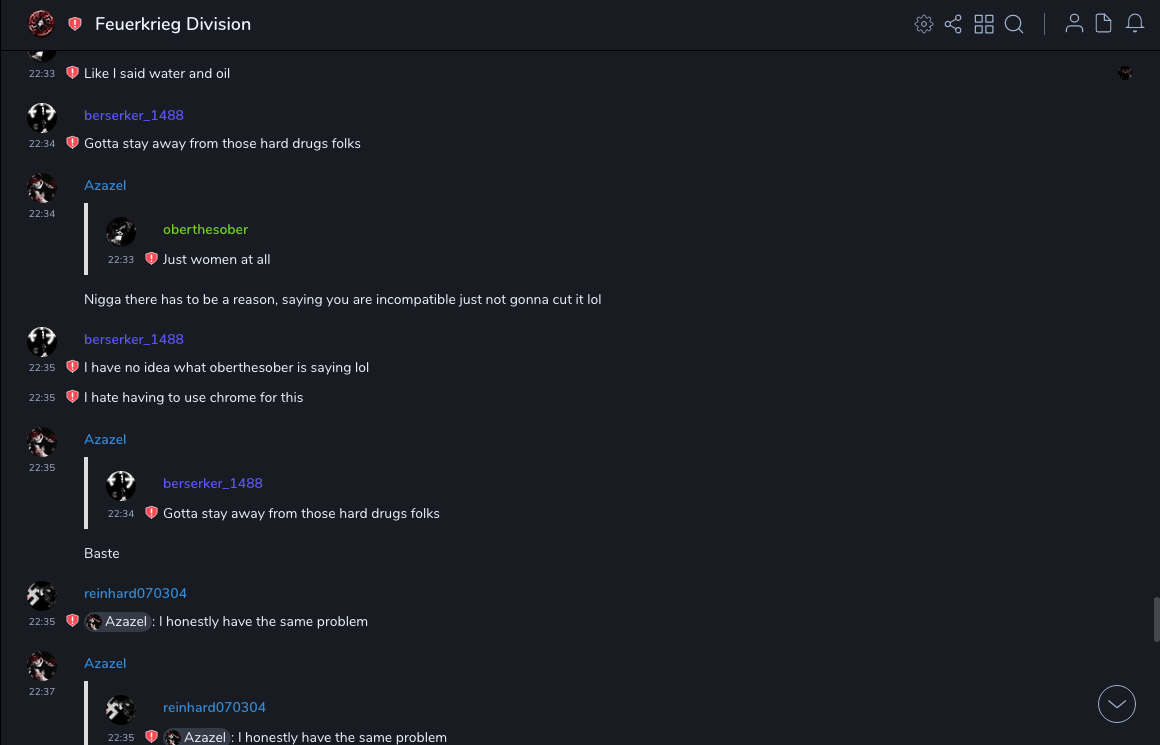Viewport: 1160px width, 745px height.
Task: Click shield icon beside 'Like I said water and oil'
Action: point(72,73)
